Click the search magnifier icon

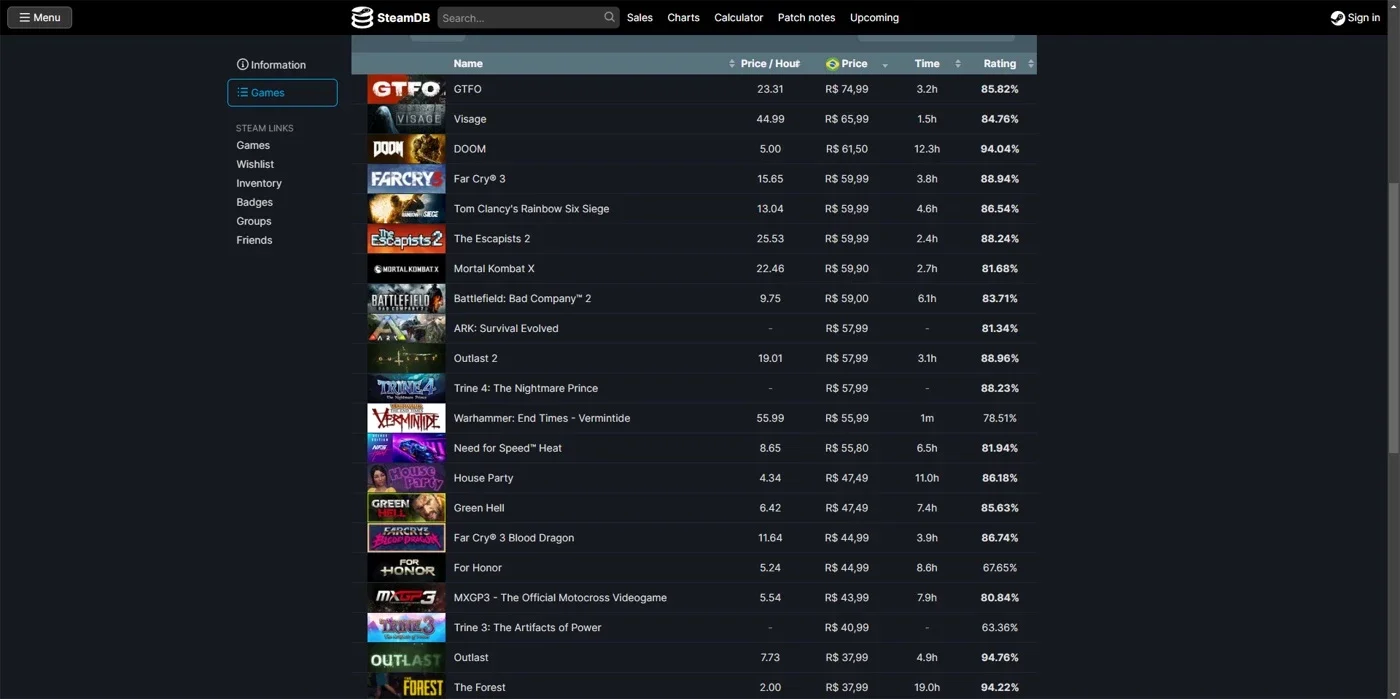tap(609, 17)
